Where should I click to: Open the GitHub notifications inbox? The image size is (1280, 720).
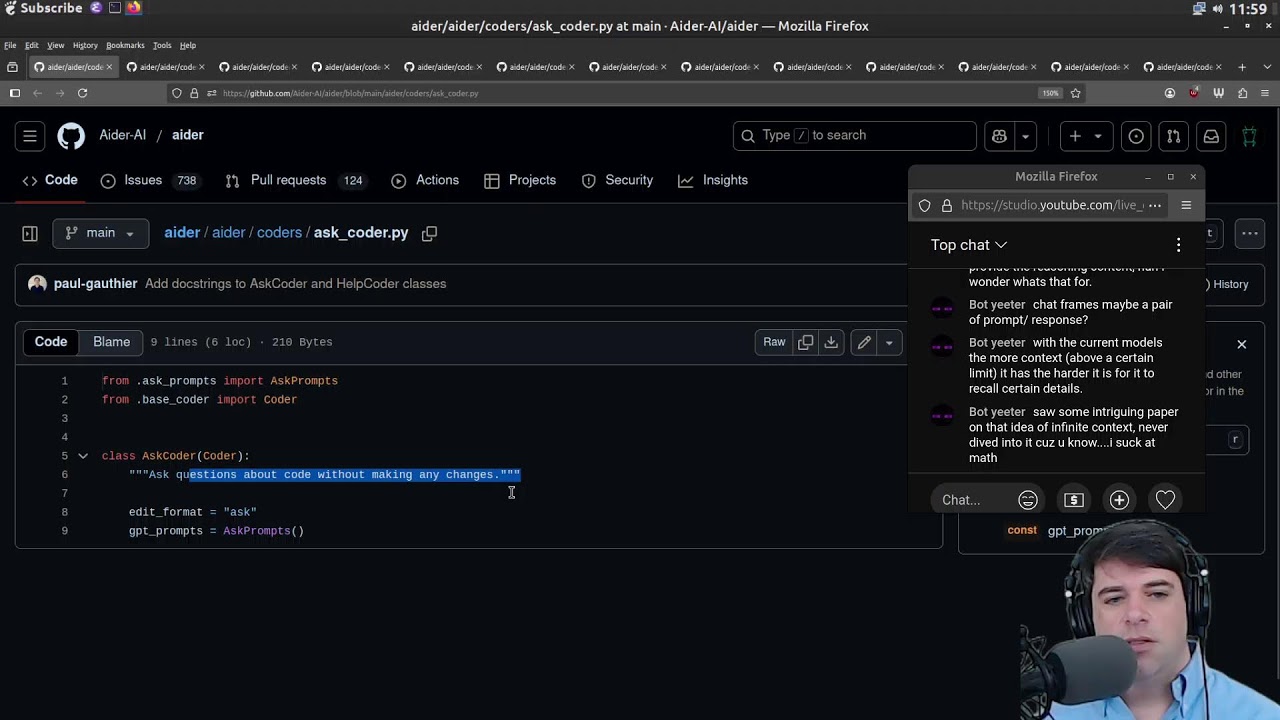1211,136
